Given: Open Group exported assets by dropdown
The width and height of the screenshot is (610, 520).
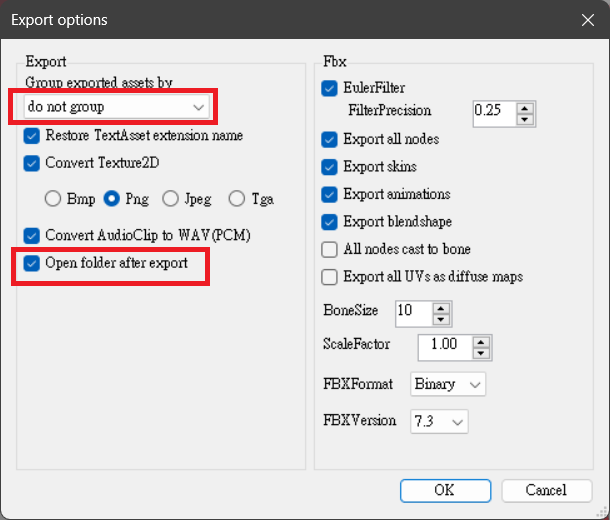Looking at the screenshot, I should [x=116, y=106].
